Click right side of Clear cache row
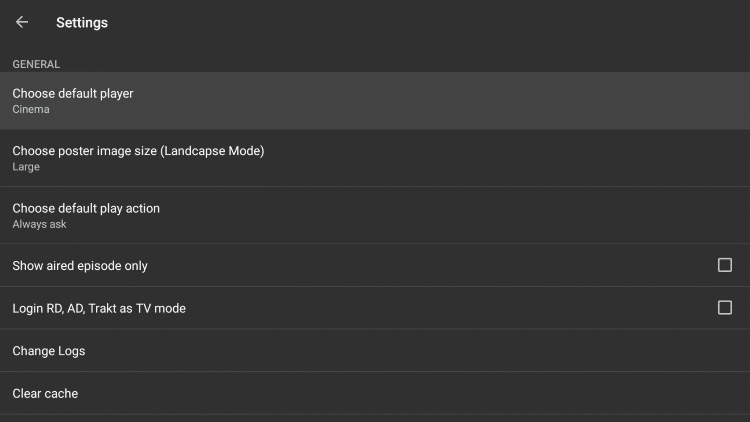 [600, 394]
